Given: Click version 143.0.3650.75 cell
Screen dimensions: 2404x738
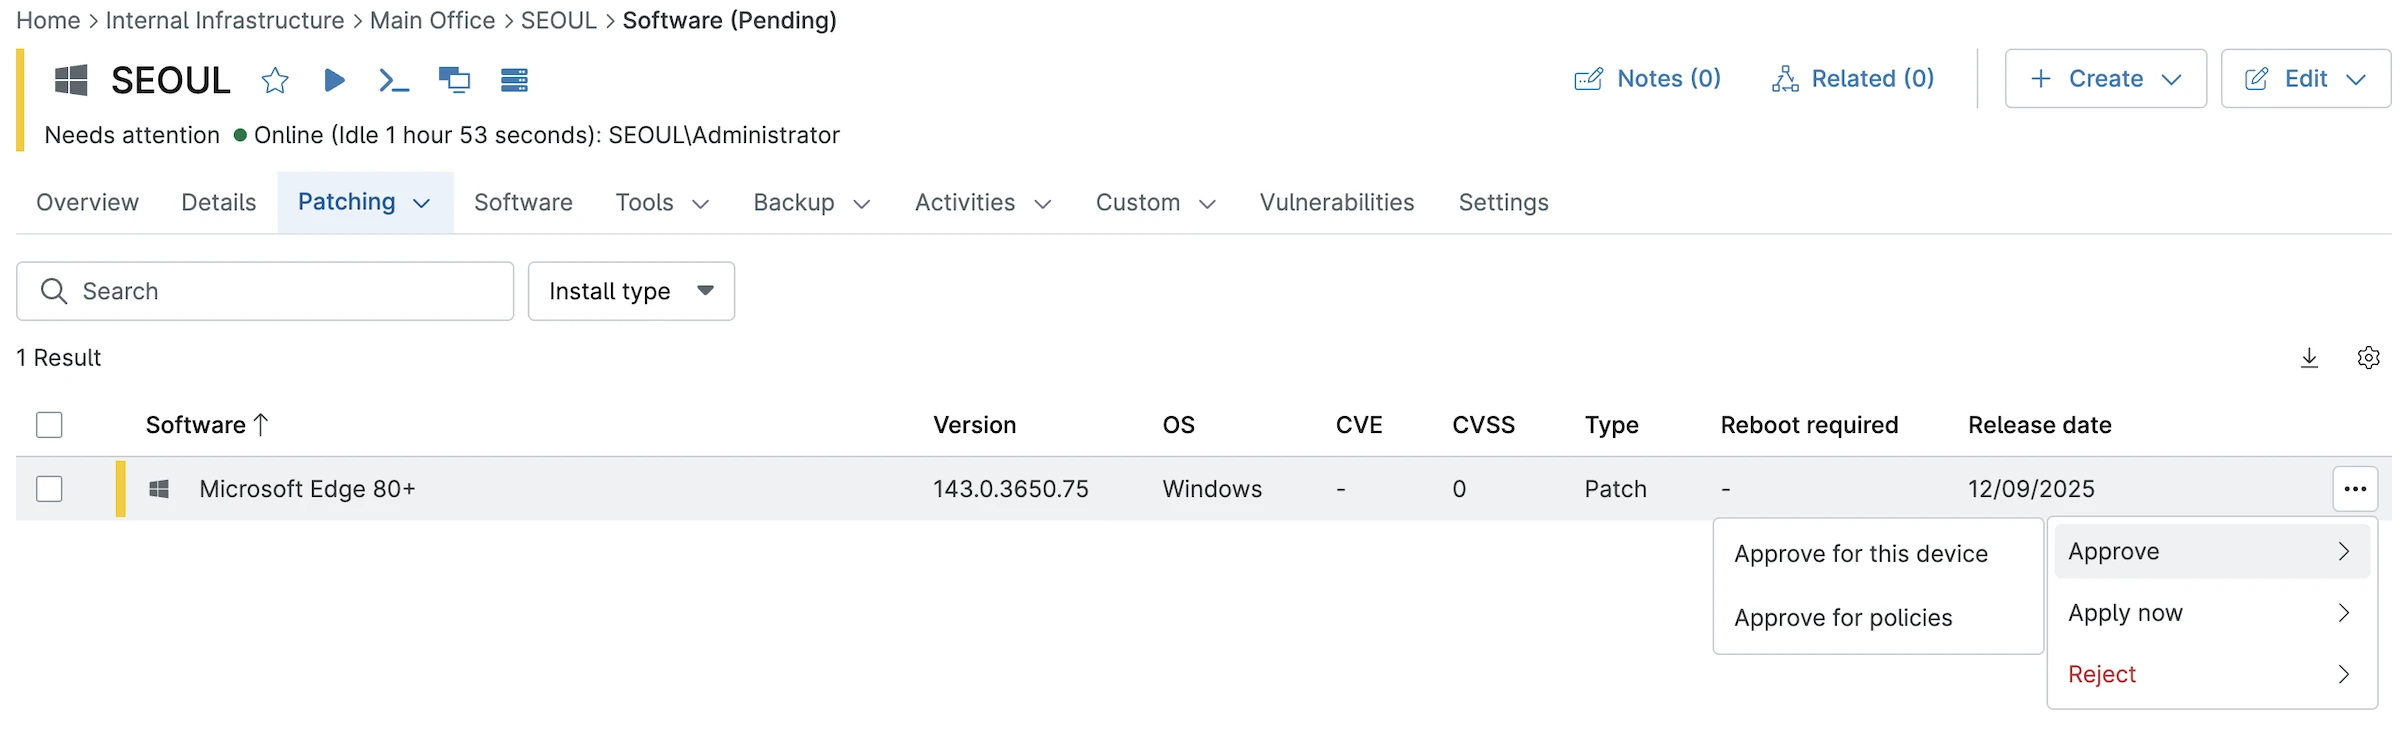Looking at the screenshot, I should pyautogui.click(x=1010, y=489).
